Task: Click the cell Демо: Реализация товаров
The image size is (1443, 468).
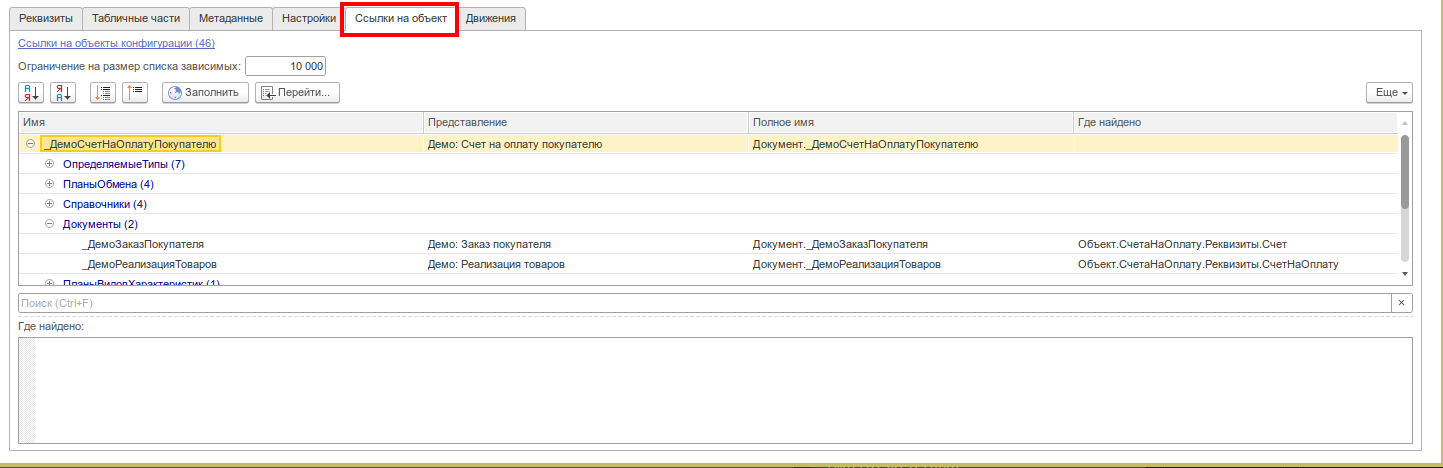Action: coord(586,264)
